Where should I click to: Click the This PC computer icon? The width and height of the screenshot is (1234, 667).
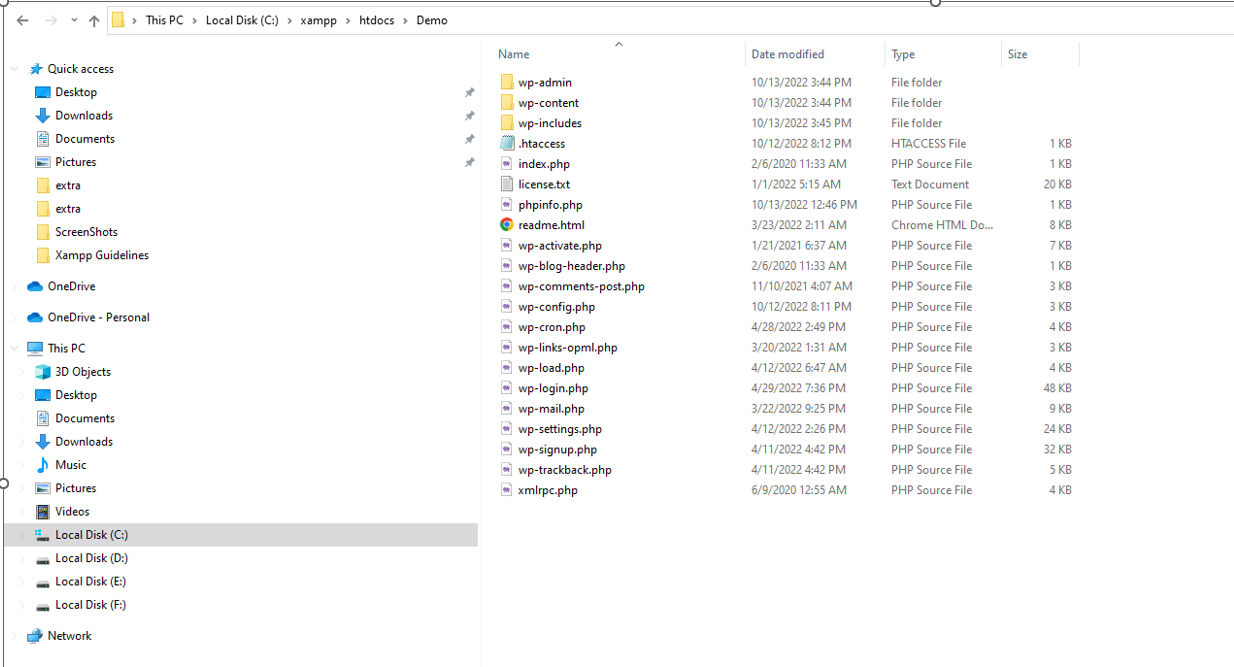(x=35, y=348)
